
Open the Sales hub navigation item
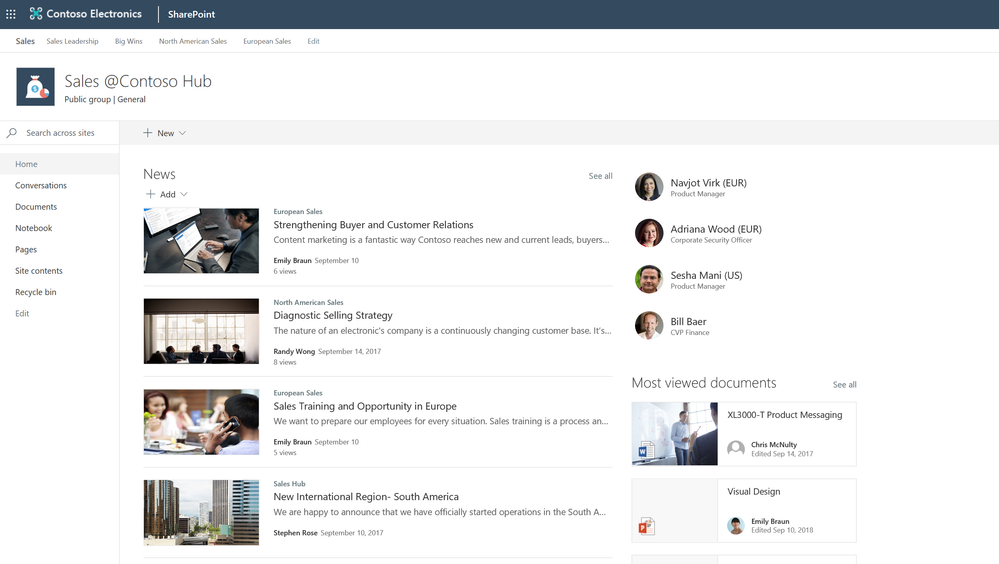(25, 41)
